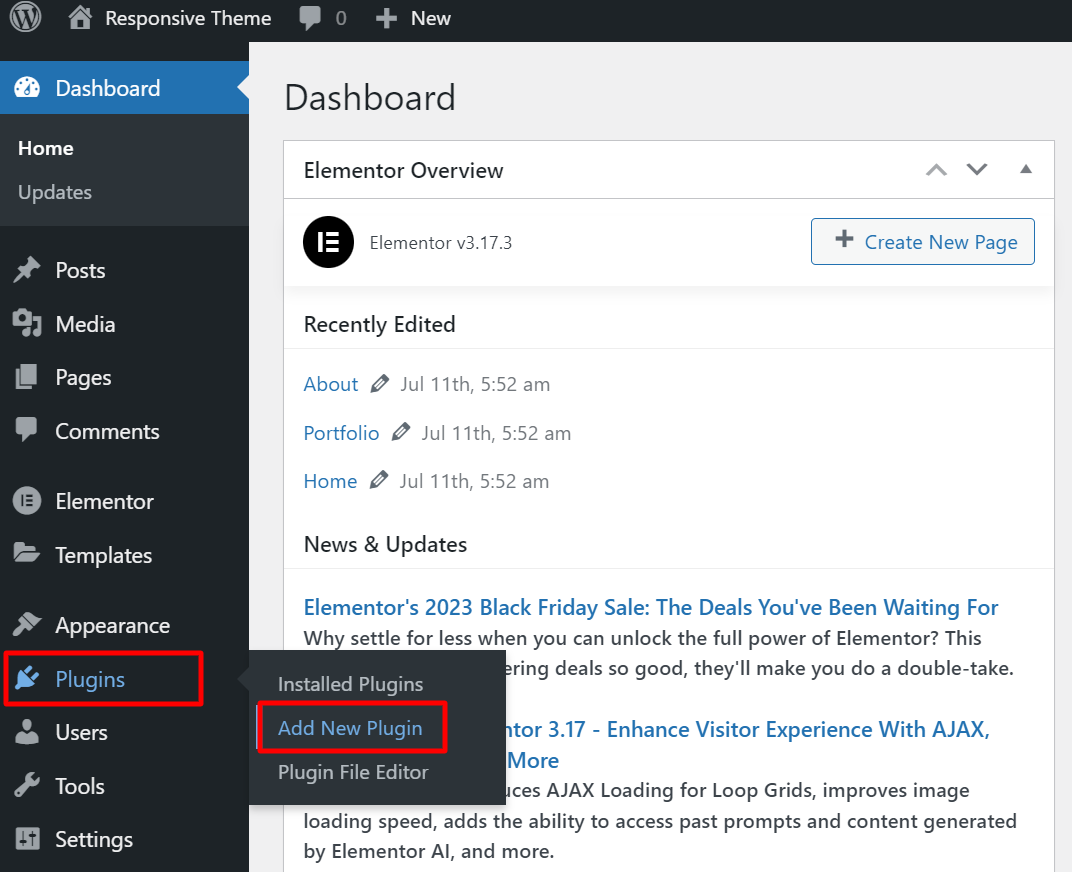Open the Tools menu item
The width and height of the screenshot is (1072, 872).
click(80, 787)
